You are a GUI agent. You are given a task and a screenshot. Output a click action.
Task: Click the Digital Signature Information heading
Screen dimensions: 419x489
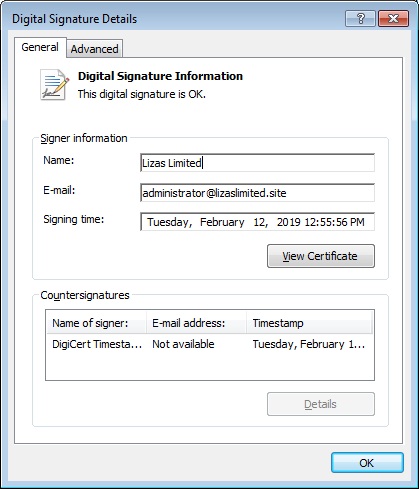point(160,76)
